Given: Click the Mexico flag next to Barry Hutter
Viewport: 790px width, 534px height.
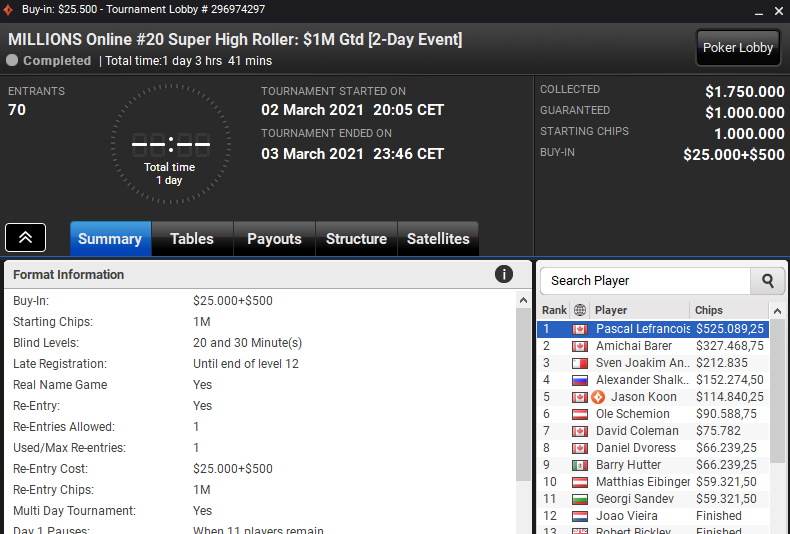Looking at the screenshot, I should pyautogui.click(x=580, y=465).
